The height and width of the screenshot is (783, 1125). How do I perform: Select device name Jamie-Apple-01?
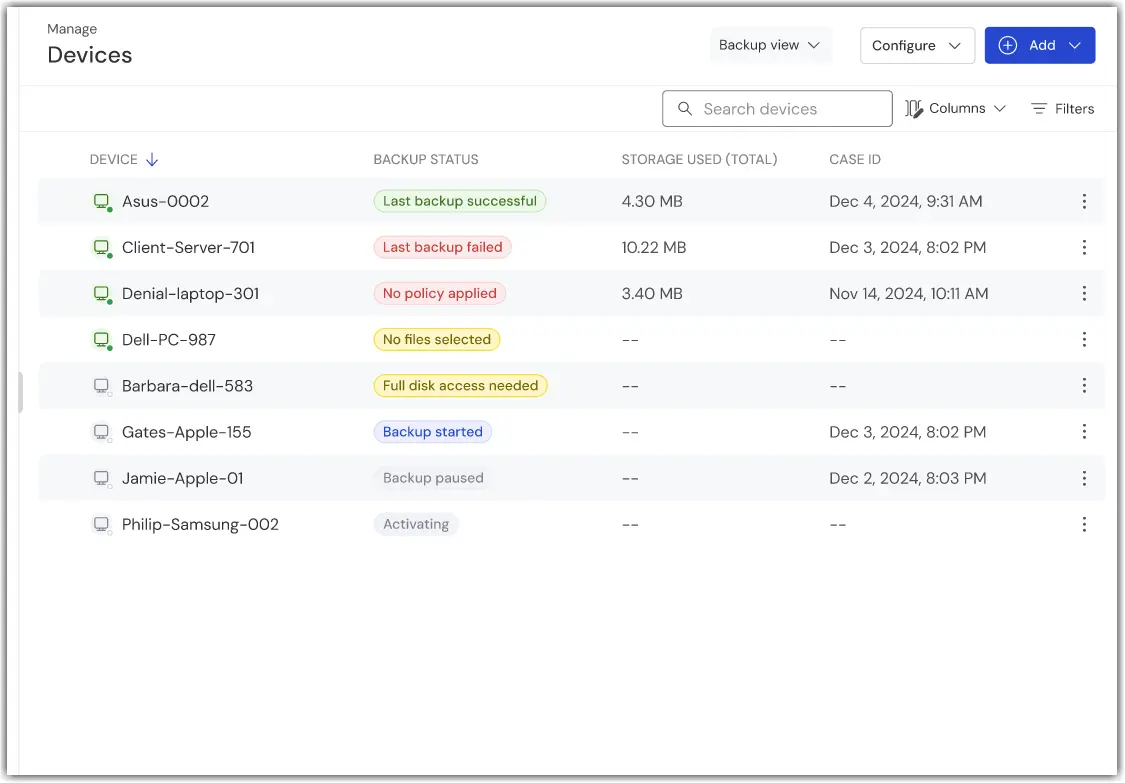[182, 479]
